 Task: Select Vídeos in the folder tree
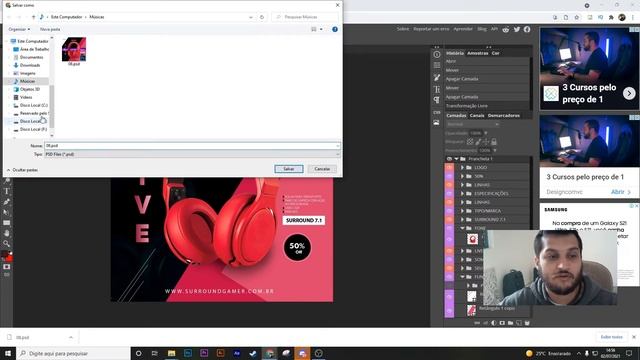23,97
